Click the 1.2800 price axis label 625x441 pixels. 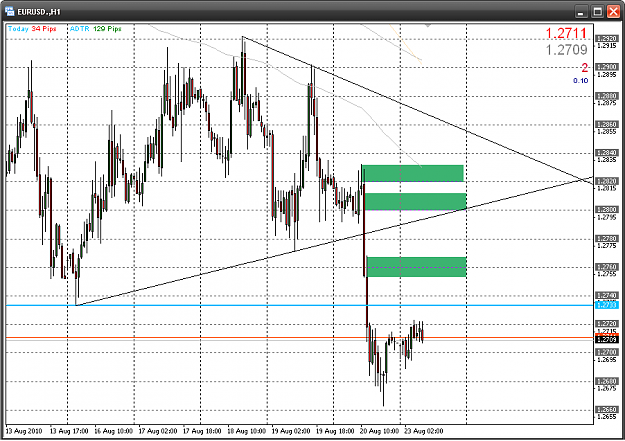click(x=607, y=210)
